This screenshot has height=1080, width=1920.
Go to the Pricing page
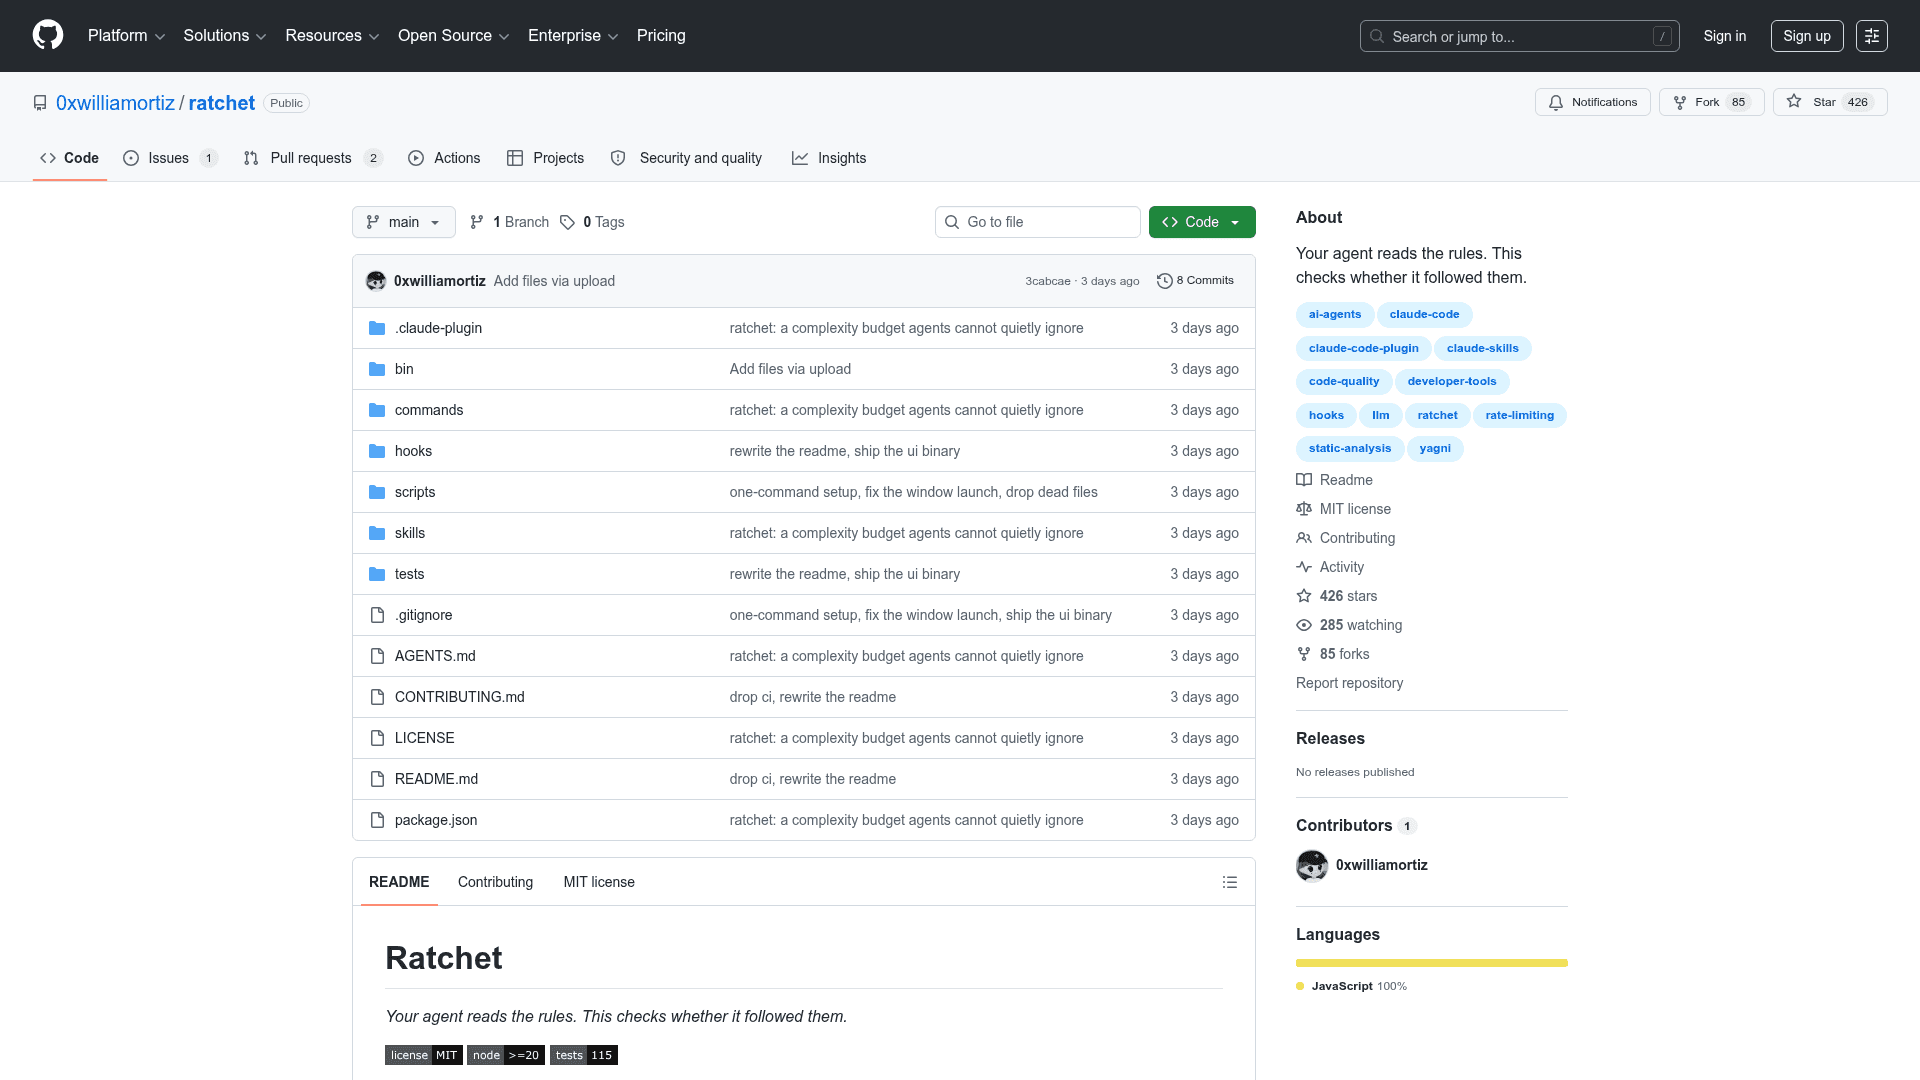661,36
